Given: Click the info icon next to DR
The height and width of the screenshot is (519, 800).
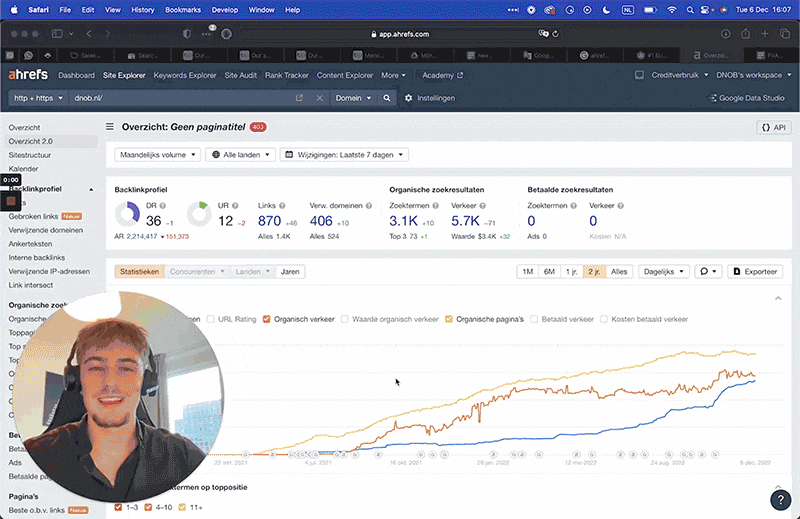Looking at the screenshot, I should pyautogui.click(x=163, y=206).
